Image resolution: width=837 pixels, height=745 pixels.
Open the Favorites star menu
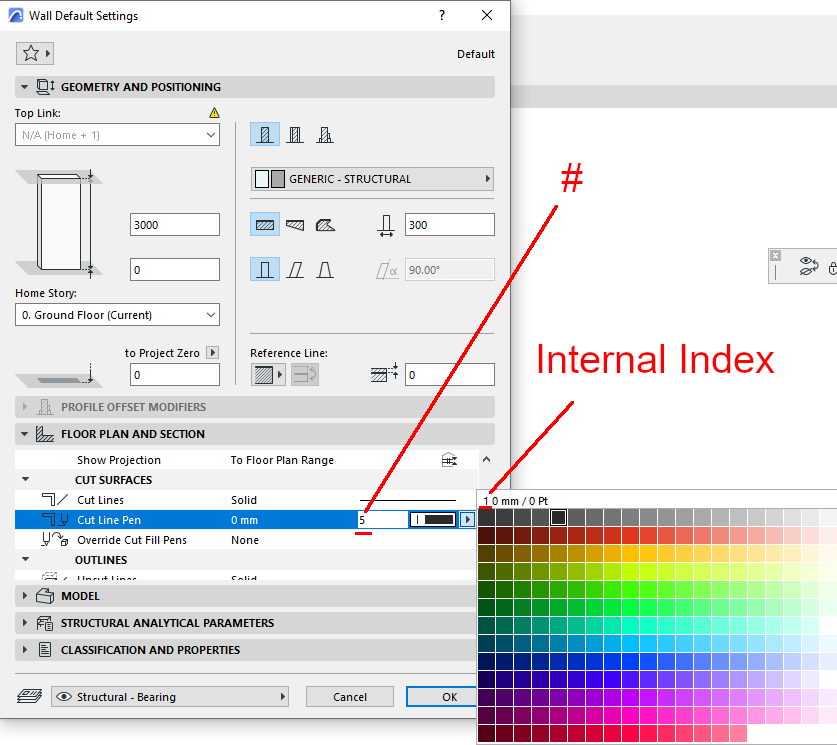click(x=34, y=52)
